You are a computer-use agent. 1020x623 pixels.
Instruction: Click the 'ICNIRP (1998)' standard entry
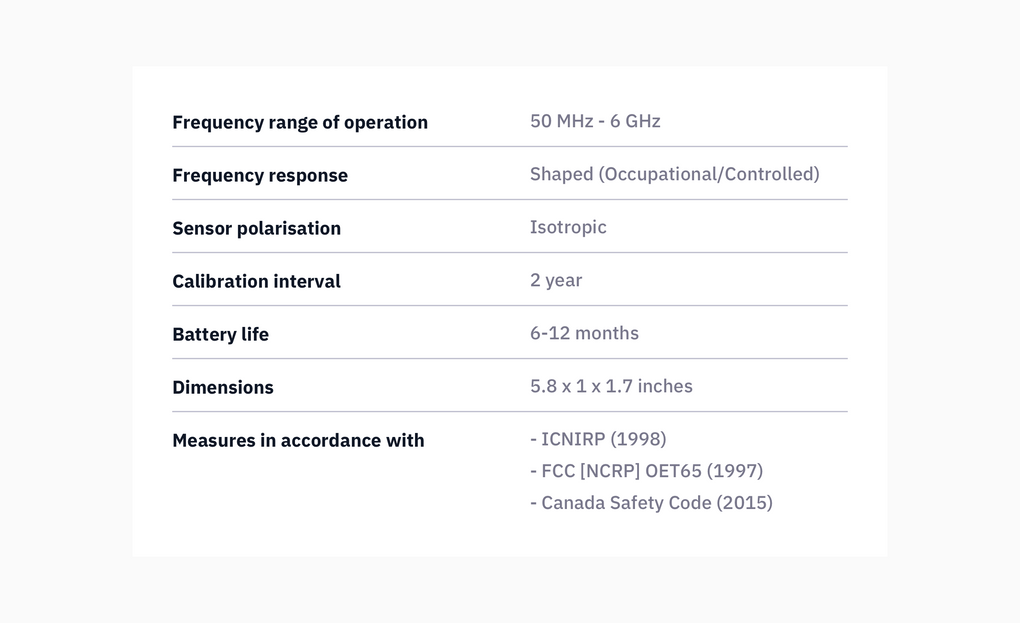[x=603, y=439]
